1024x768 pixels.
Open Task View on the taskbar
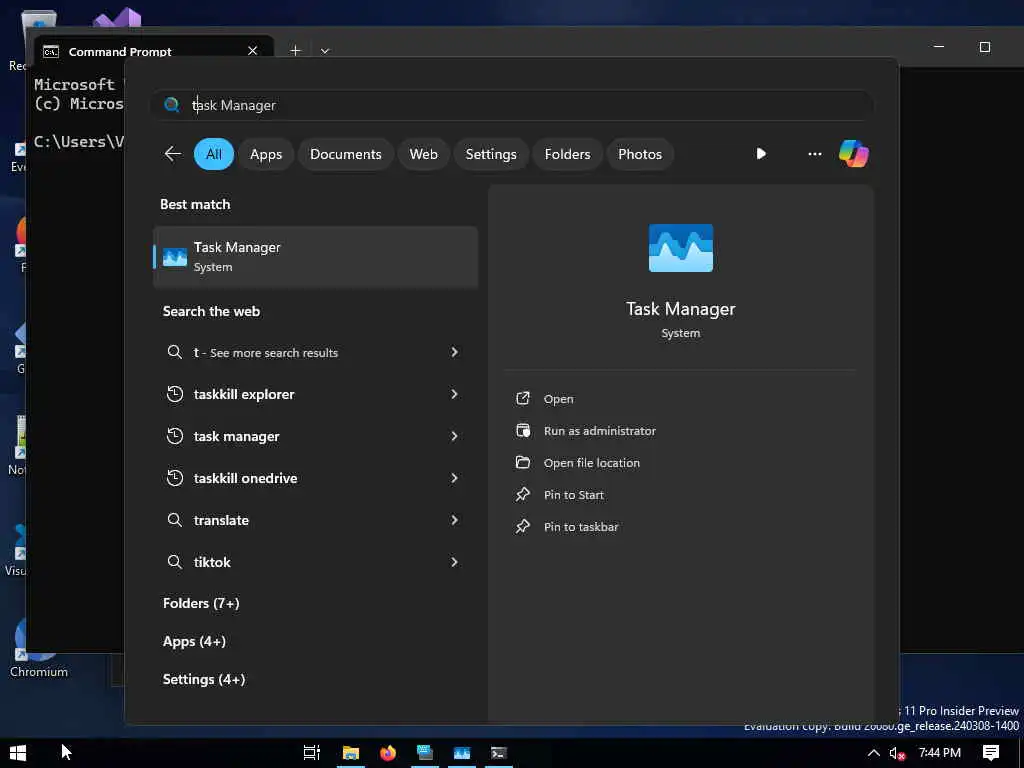click(x=312, y=753)
